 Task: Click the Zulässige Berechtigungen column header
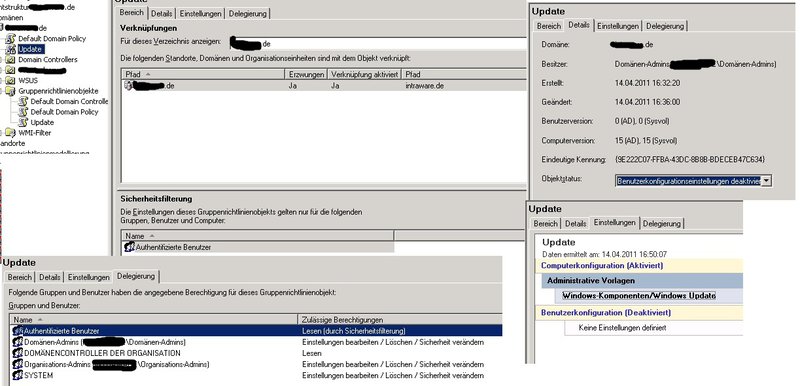pyautogui.click(x=400, y=320)
